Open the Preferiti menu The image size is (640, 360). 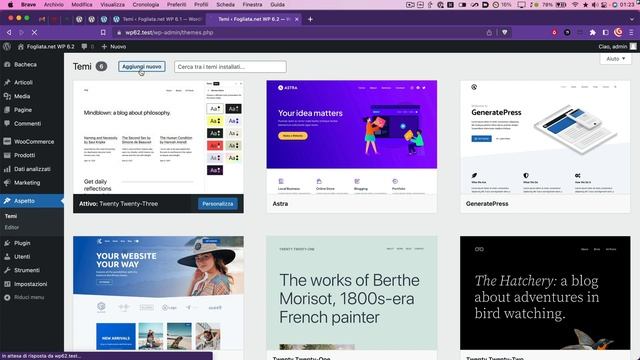click(x=176, y=4)
